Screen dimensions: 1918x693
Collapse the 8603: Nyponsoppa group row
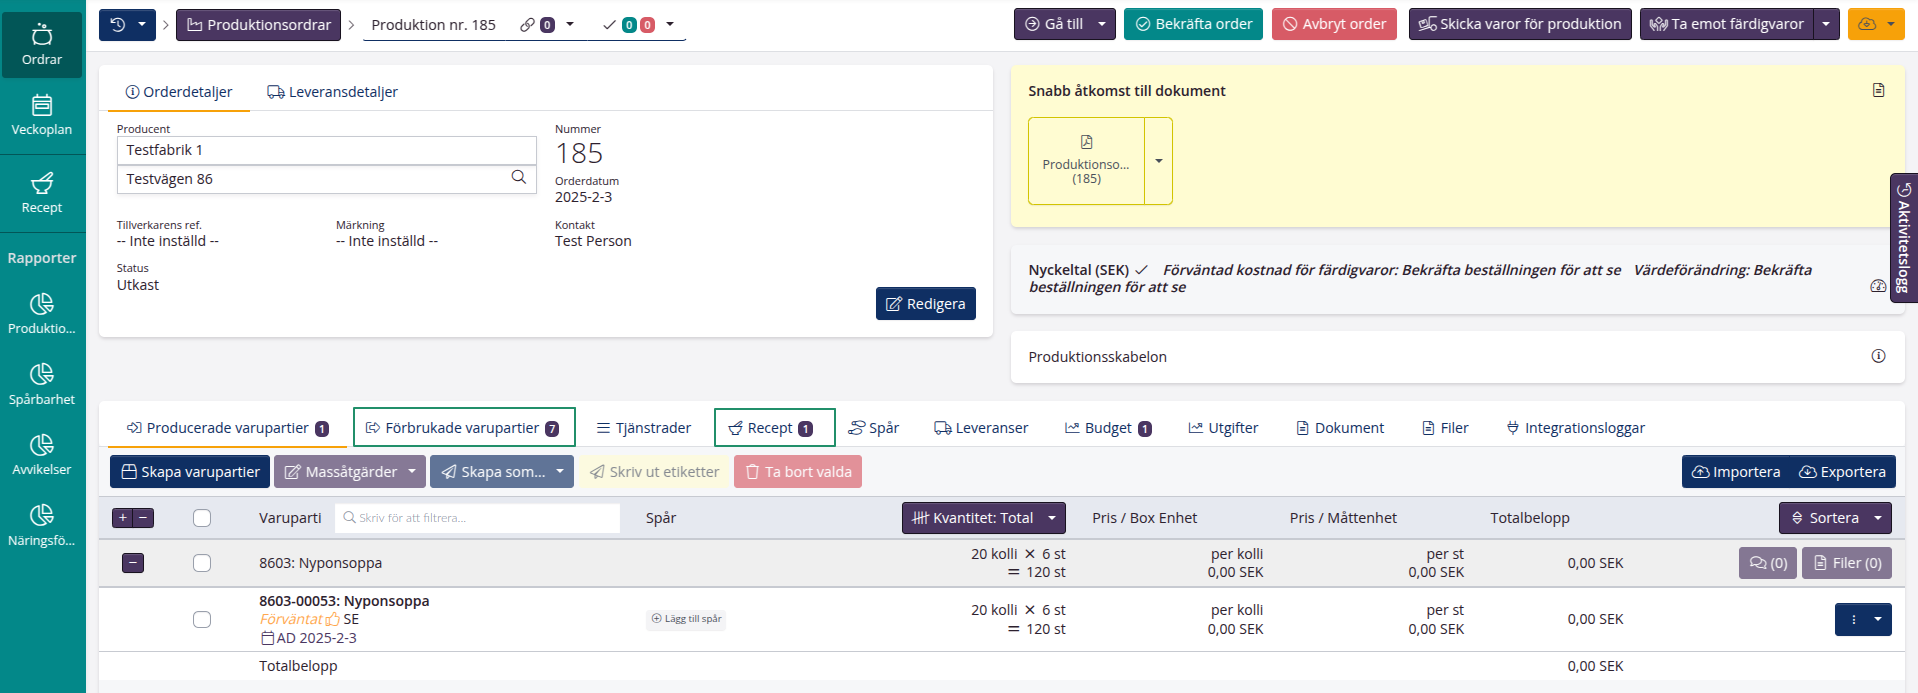pyautogui.click(x=133, y=563)
